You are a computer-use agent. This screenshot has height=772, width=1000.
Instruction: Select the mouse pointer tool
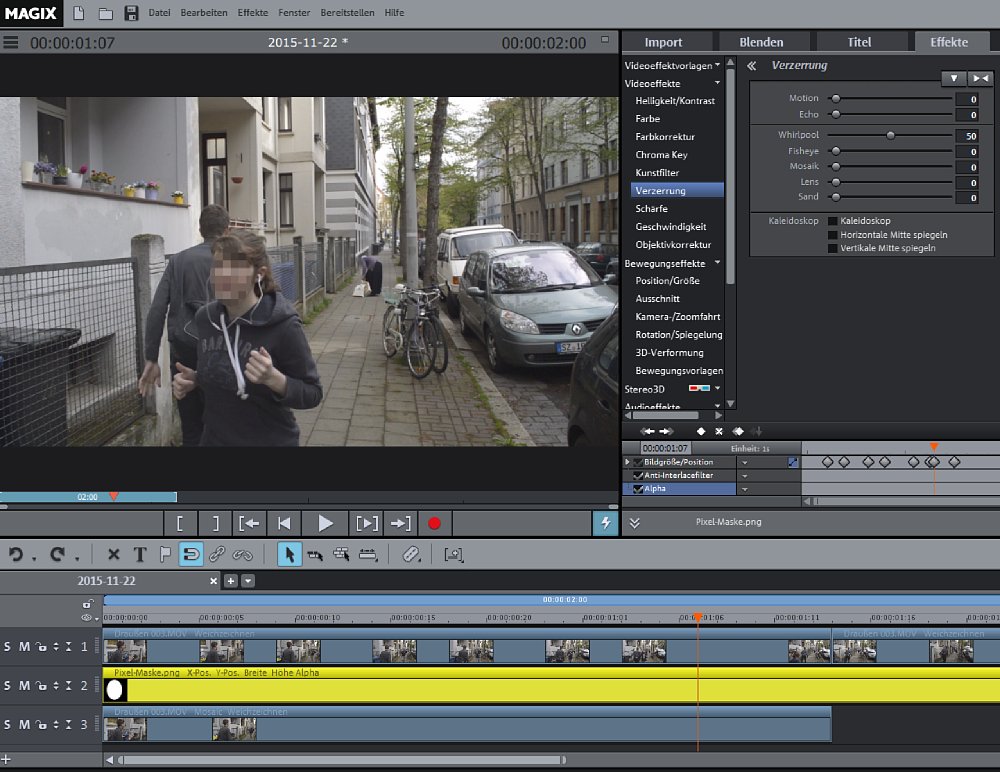coord(289,555)
